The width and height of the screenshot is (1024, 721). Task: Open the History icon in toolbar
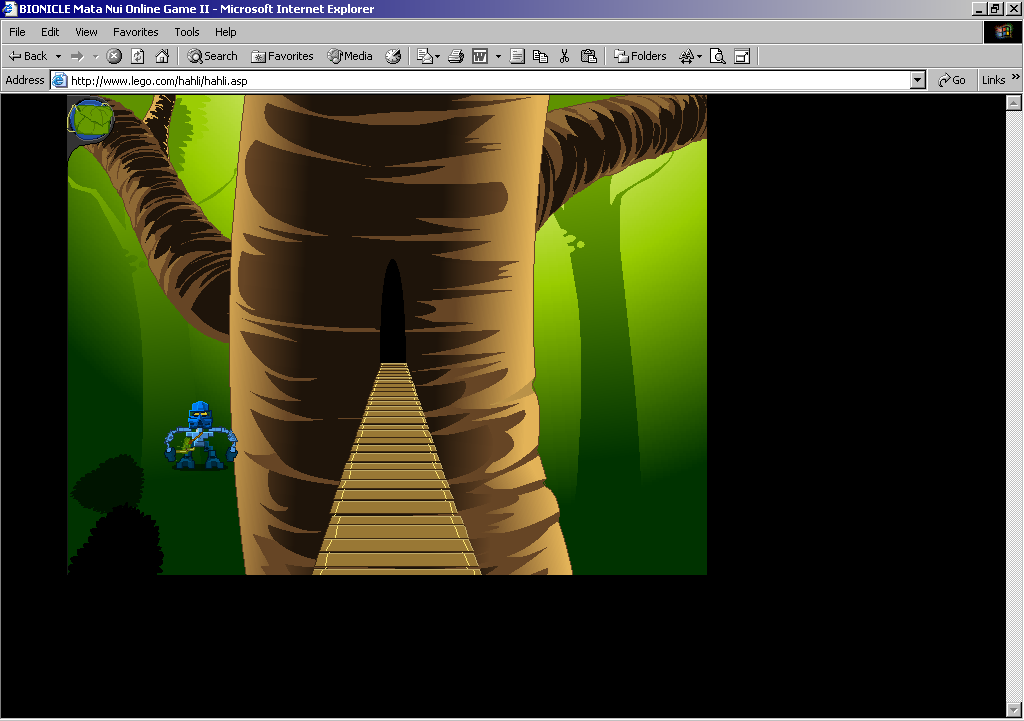(x=393, y=56)
